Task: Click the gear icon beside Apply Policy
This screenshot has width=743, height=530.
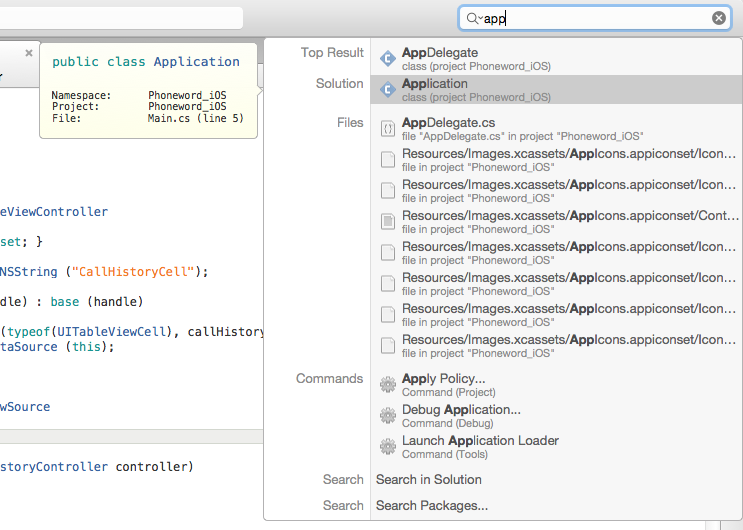Action: (388, 385)
